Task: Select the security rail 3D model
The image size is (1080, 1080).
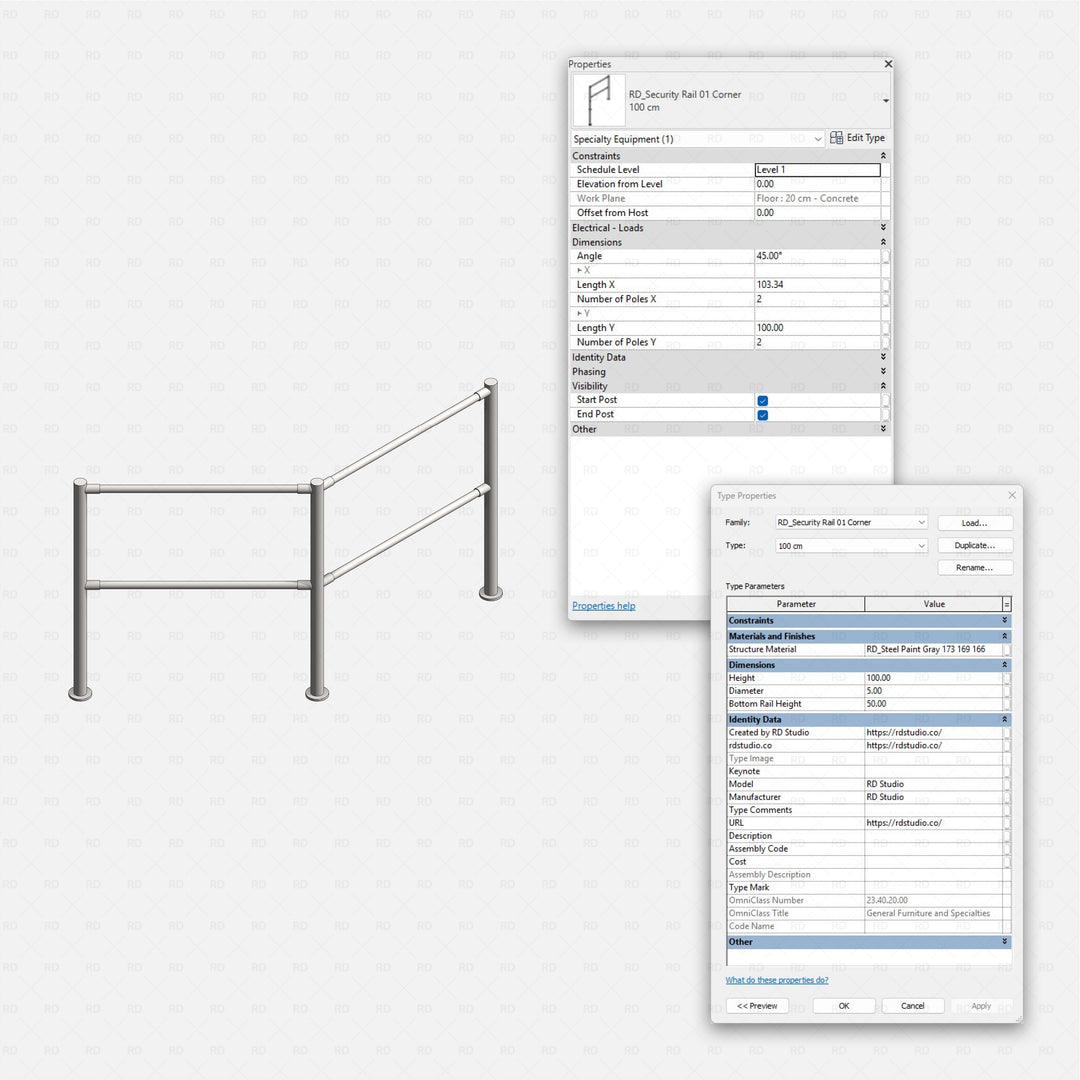Action: coord(286,539)
